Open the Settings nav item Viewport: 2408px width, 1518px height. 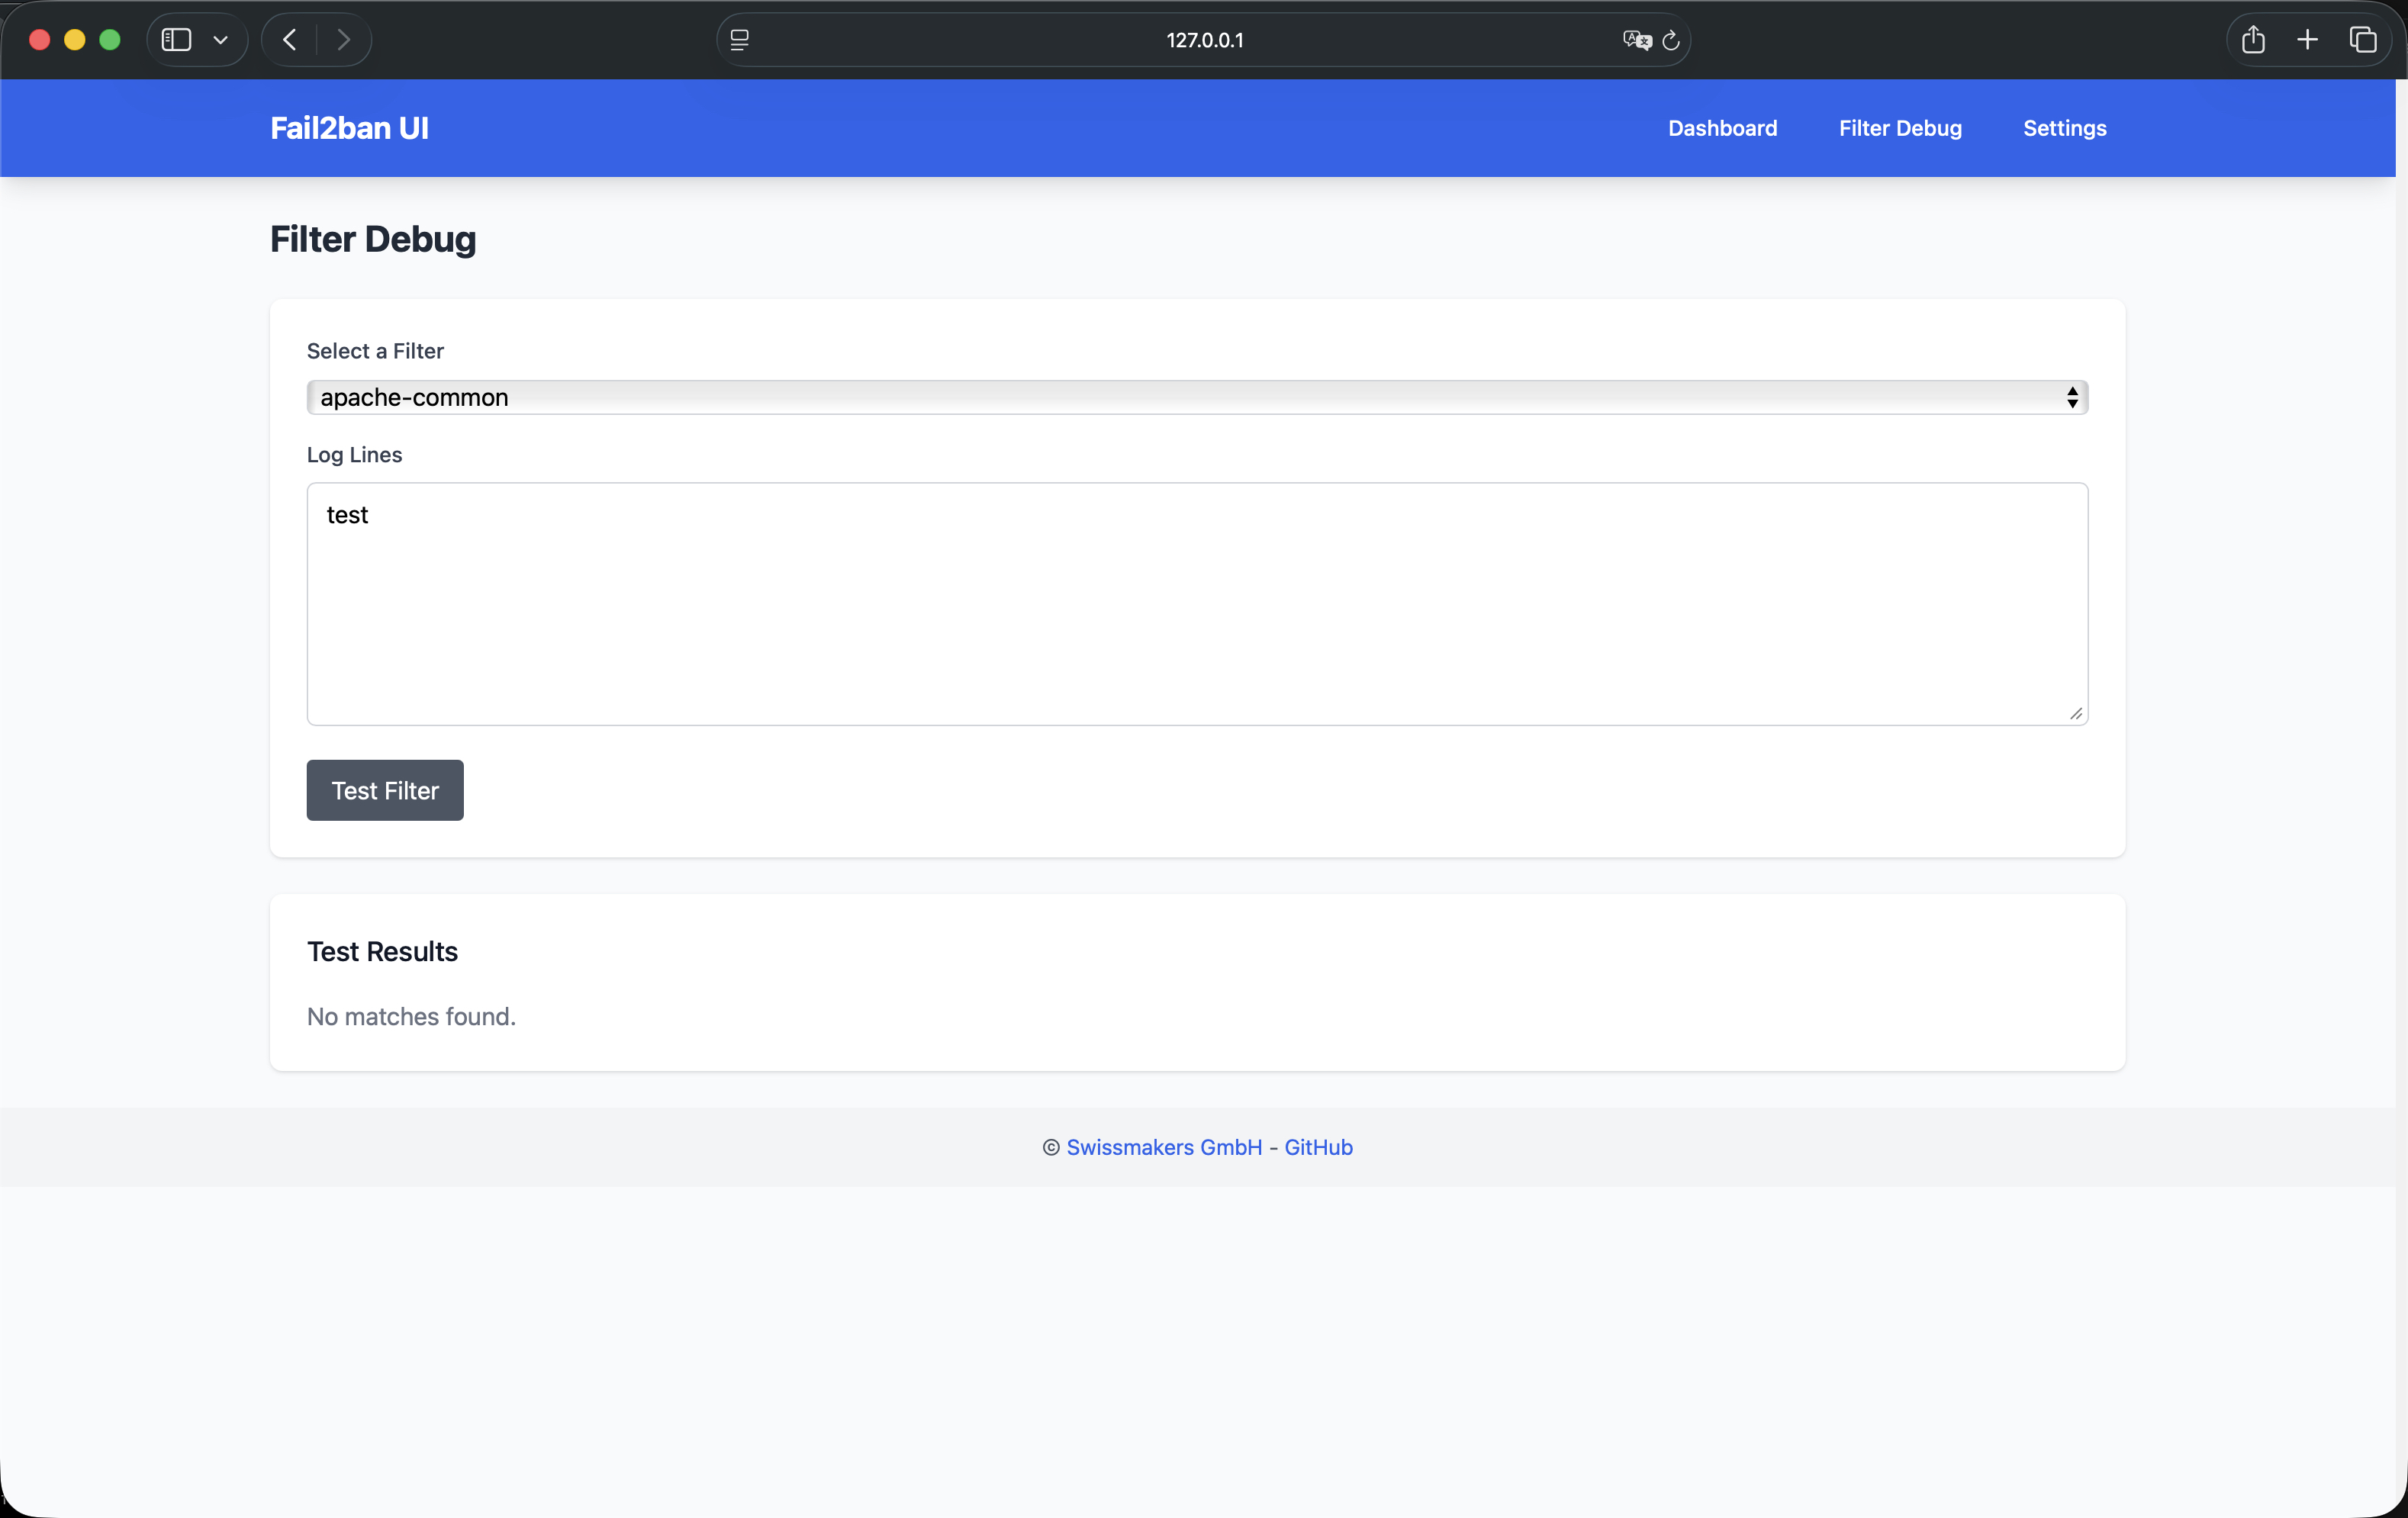[2064, 128]
